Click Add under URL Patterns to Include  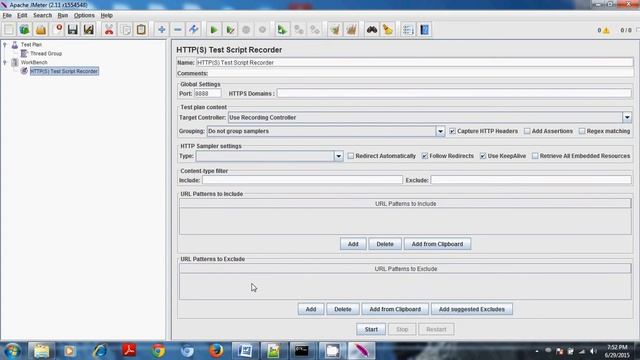coord(353,244)
